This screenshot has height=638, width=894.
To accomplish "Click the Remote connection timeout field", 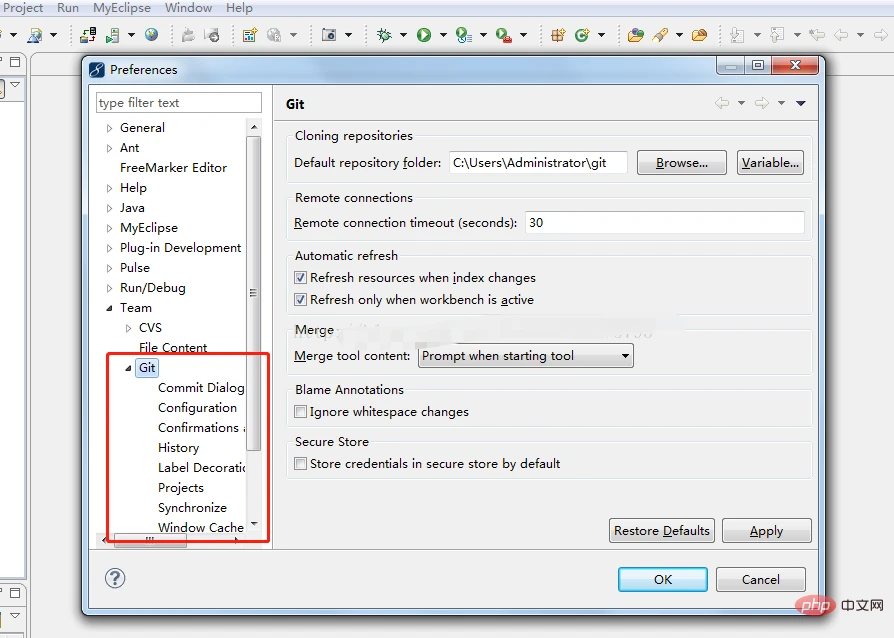I will point(665,223).
